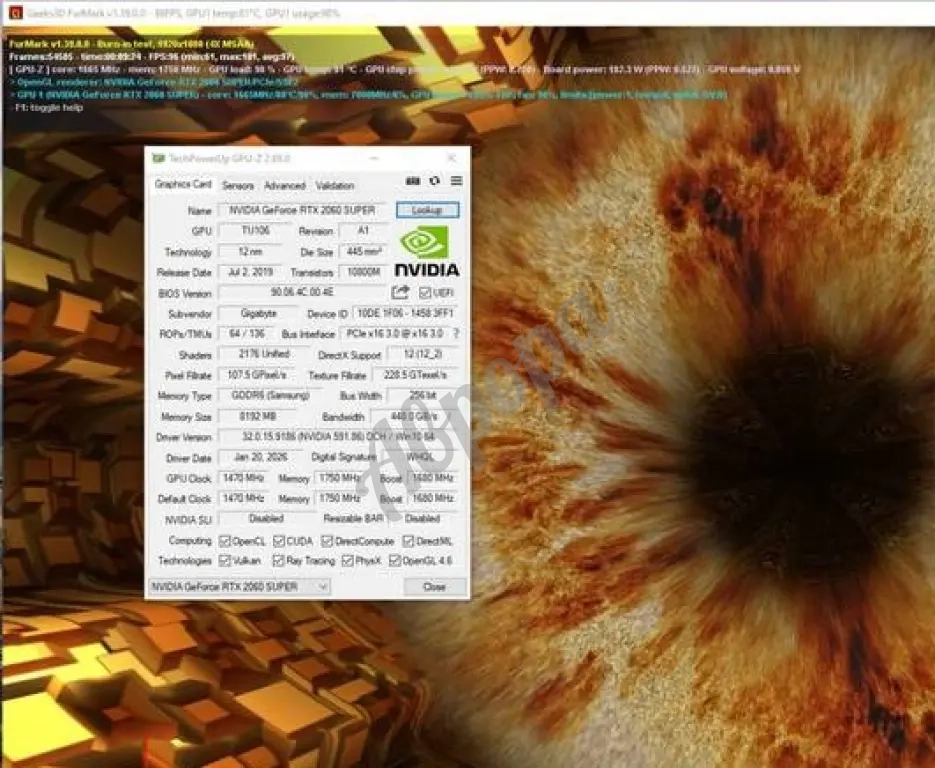935x768 pixels.
Task: Click the FurMark burn-in test header line
Action: pyautogui.click(x=131, y=44)
